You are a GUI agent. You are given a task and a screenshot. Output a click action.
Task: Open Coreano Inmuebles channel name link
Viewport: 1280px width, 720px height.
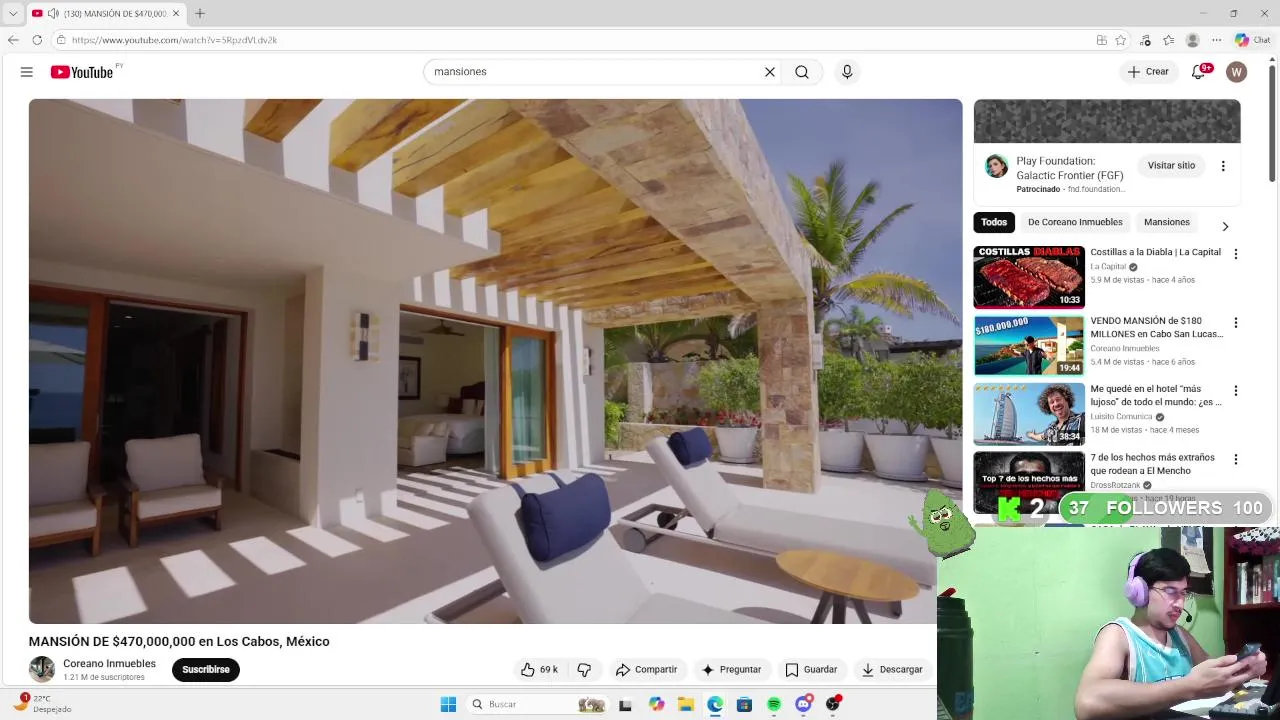(109, 663)
